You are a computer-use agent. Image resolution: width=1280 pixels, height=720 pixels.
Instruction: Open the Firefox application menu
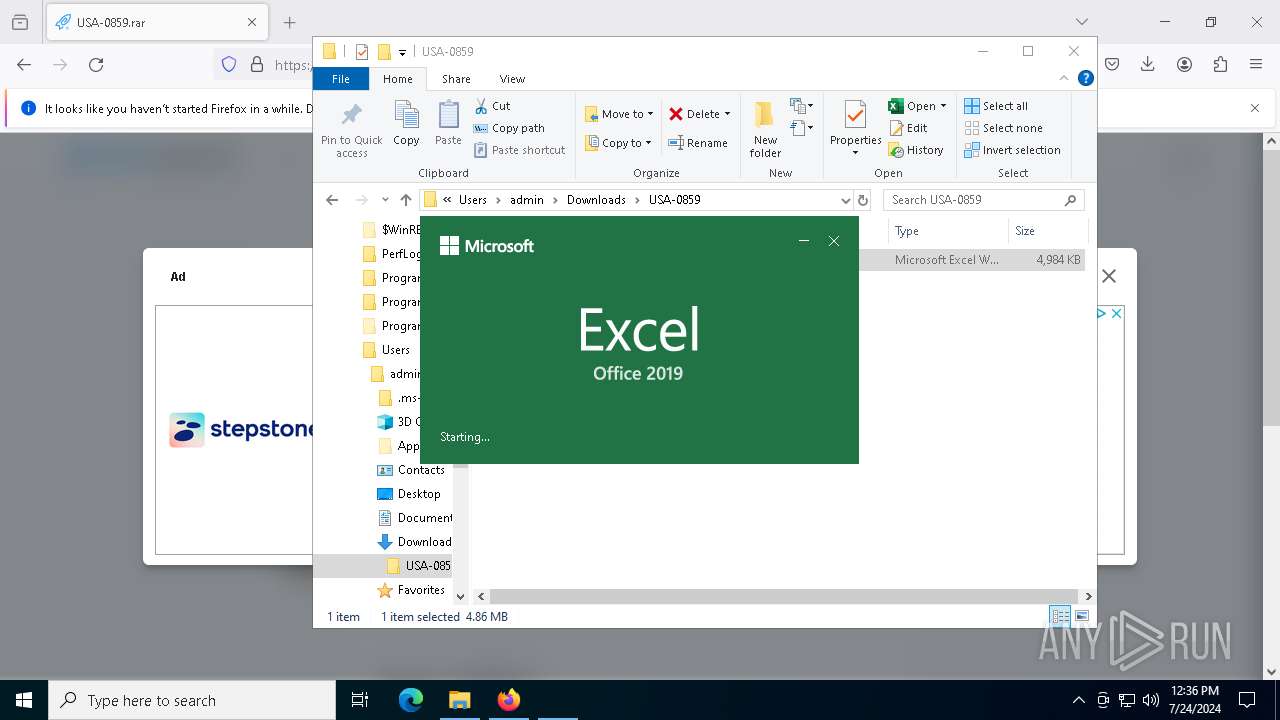tap(1256, 65)
